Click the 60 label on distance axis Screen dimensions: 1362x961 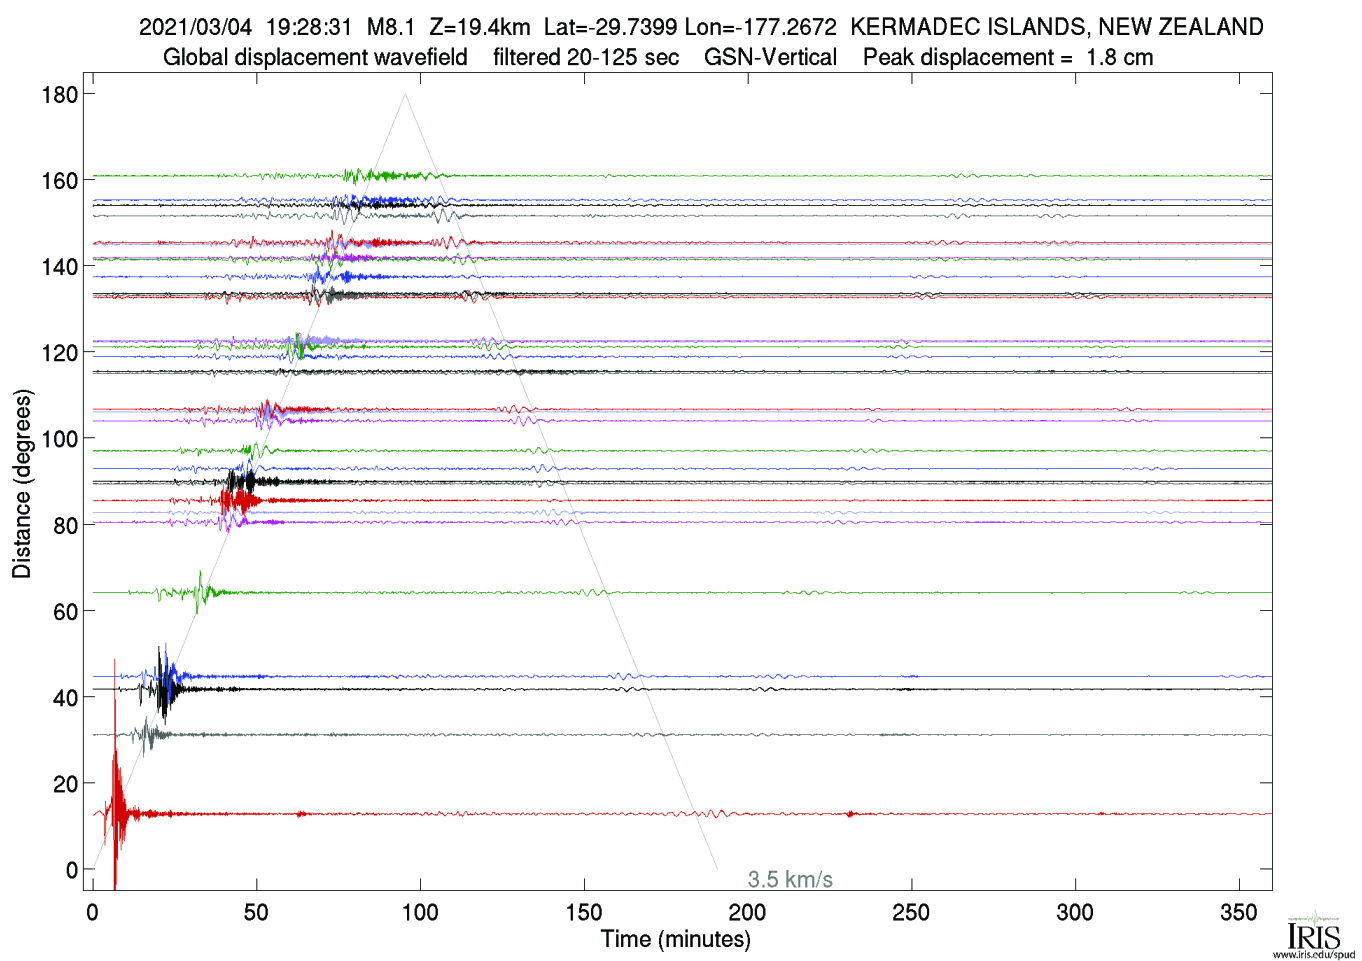[x=65, y=612]
